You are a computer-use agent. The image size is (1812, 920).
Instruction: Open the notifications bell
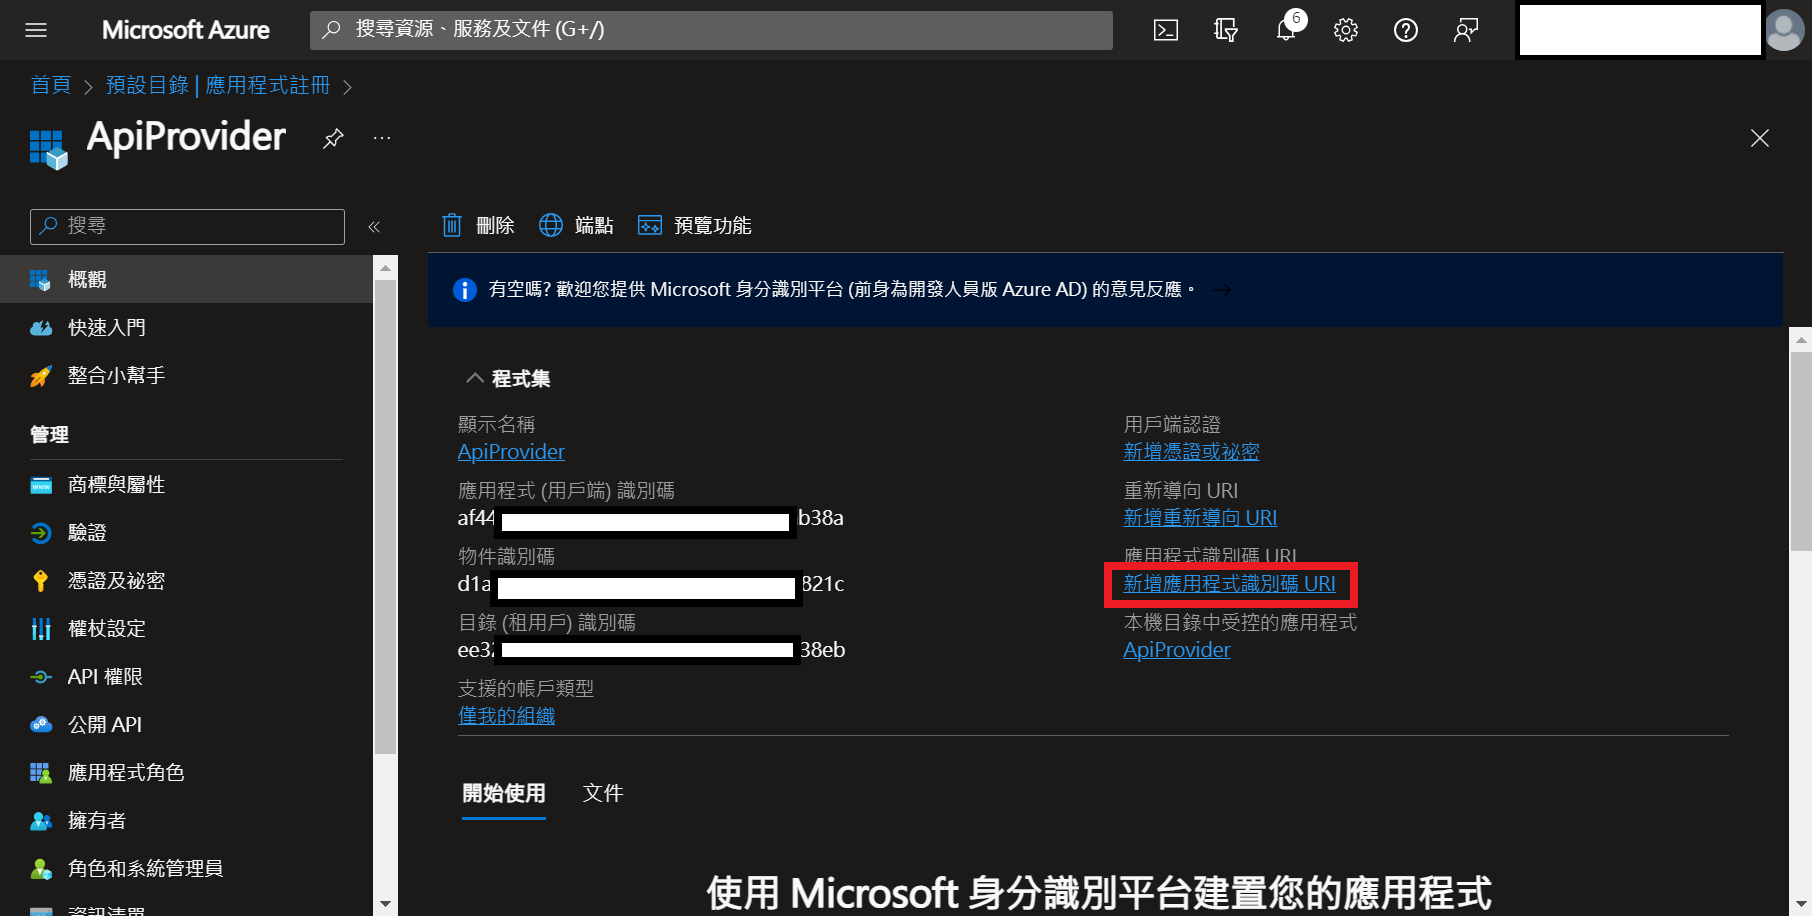pyautogui.click(x=1286, y=30)
